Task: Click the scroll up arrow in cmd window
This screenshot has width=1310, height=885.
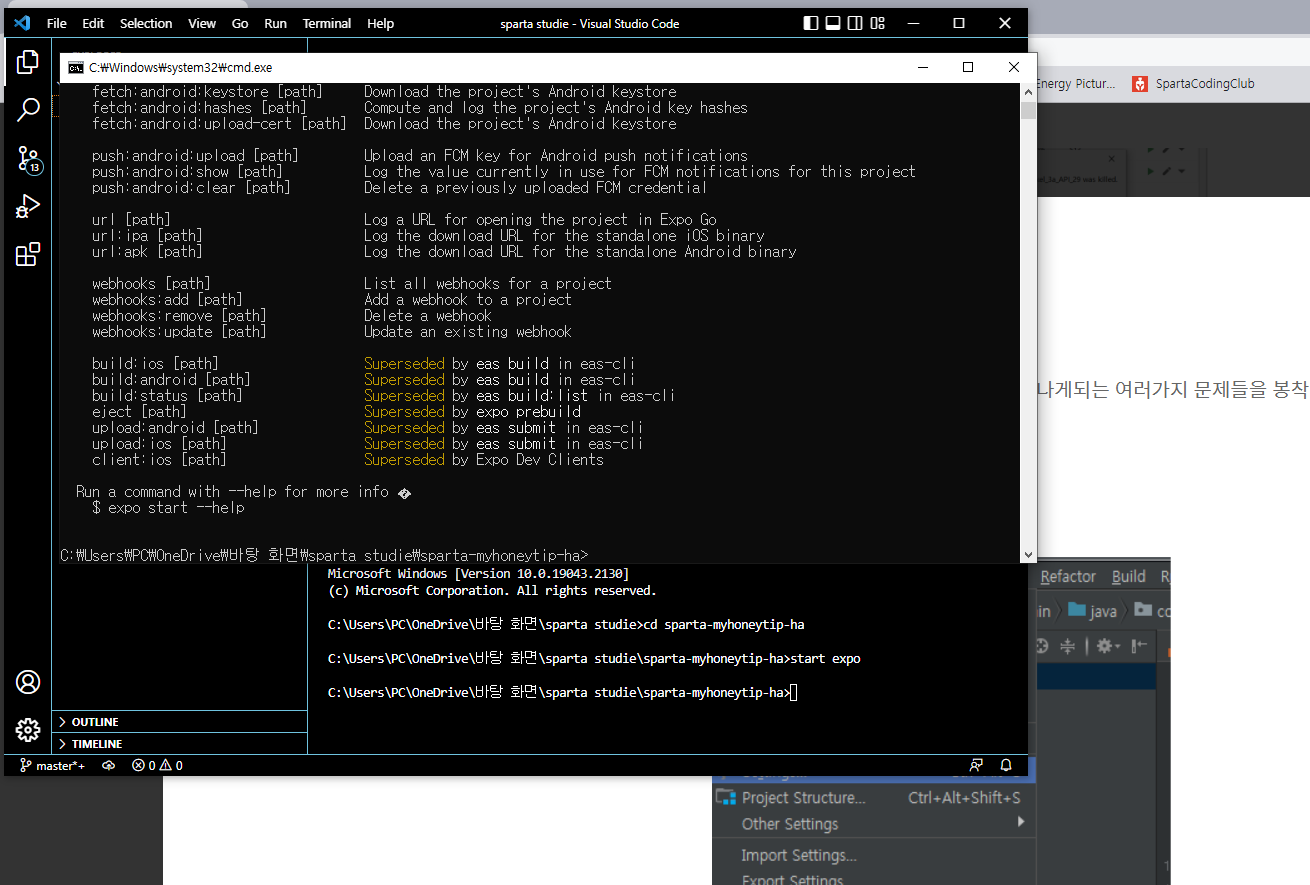Action: [x=1028, y=91]
